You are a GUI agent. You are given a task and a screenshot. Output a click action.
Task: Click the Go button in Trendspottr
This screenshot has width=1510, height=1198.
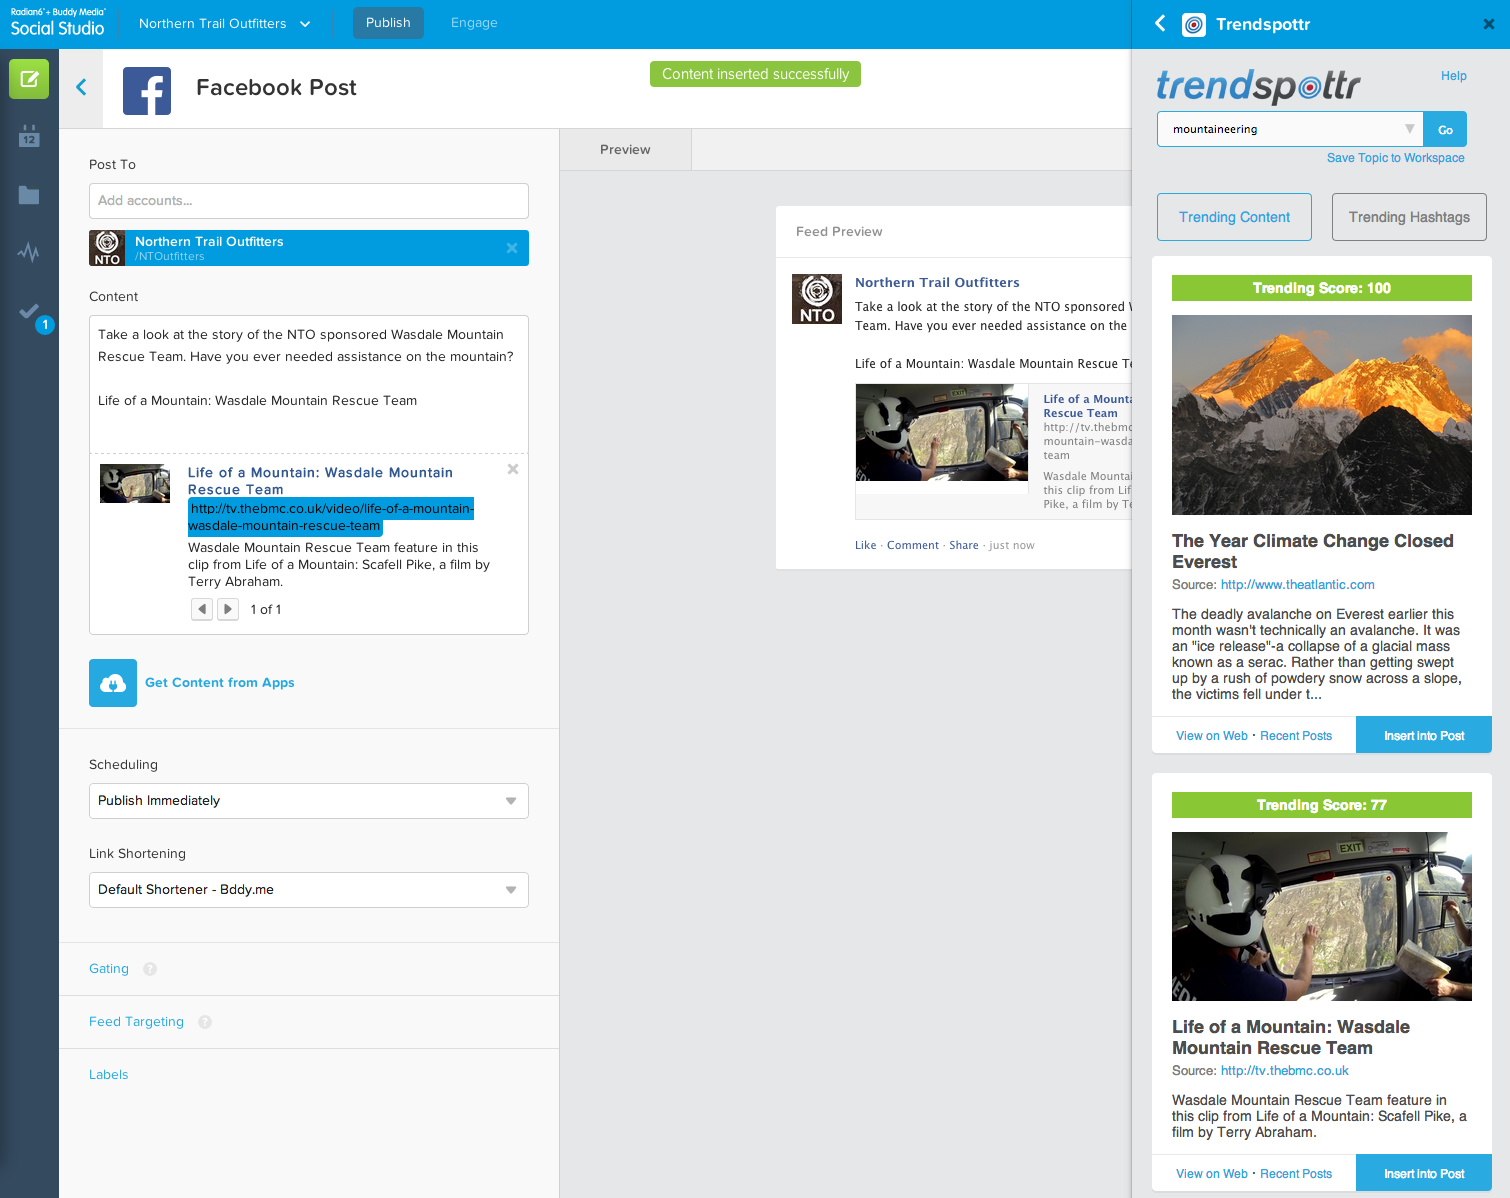pyautogui.click(x=1445, y=129)
